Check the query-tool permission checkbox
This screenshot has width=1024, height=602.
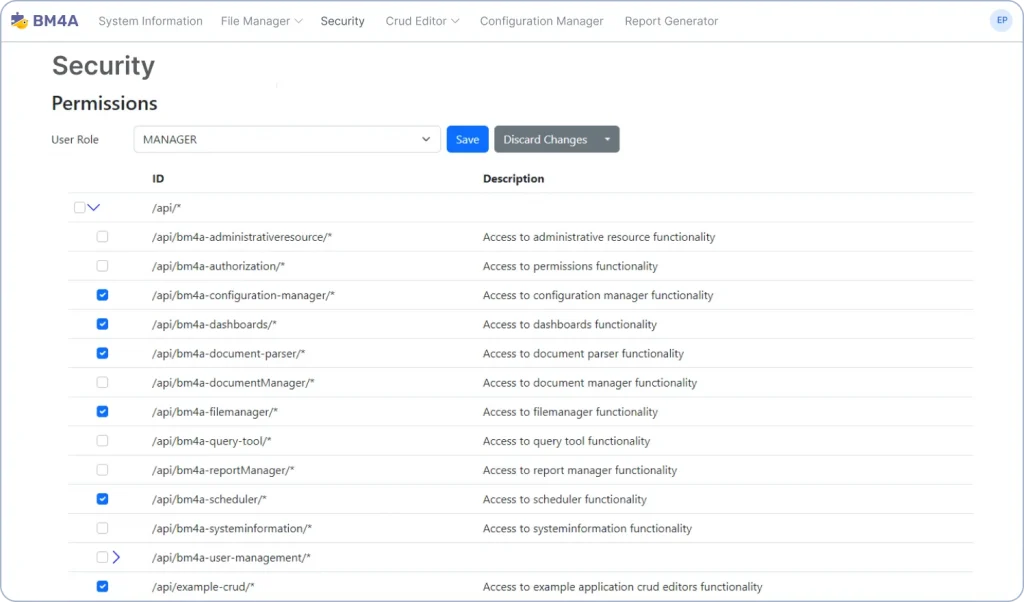(103, 441)
